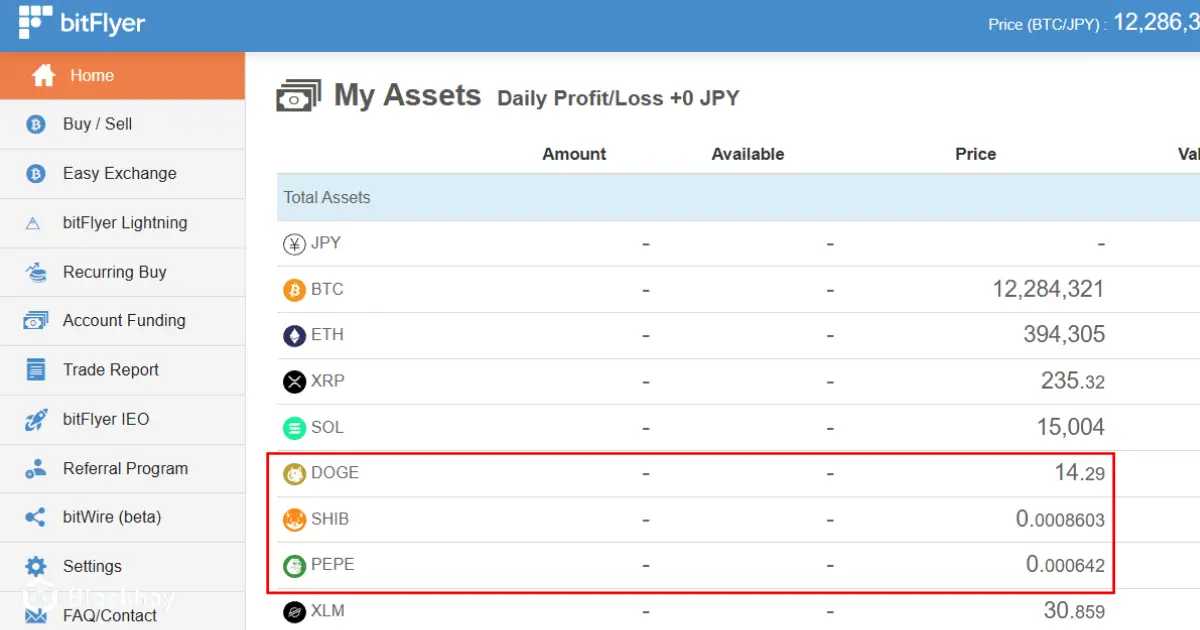Click the Settings gear icon
The image size is (1200, 630).
click(36, 567)
